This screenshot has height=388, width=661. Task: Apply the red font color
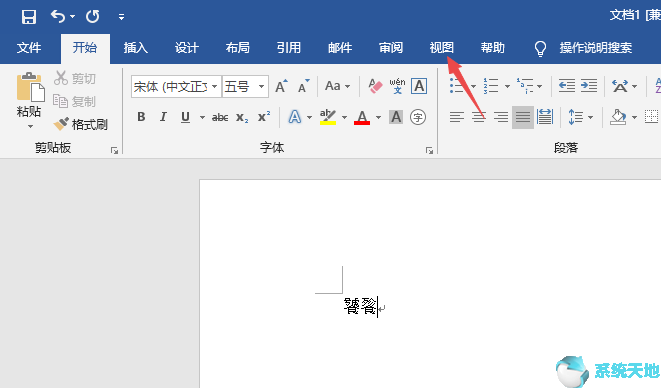362,117
